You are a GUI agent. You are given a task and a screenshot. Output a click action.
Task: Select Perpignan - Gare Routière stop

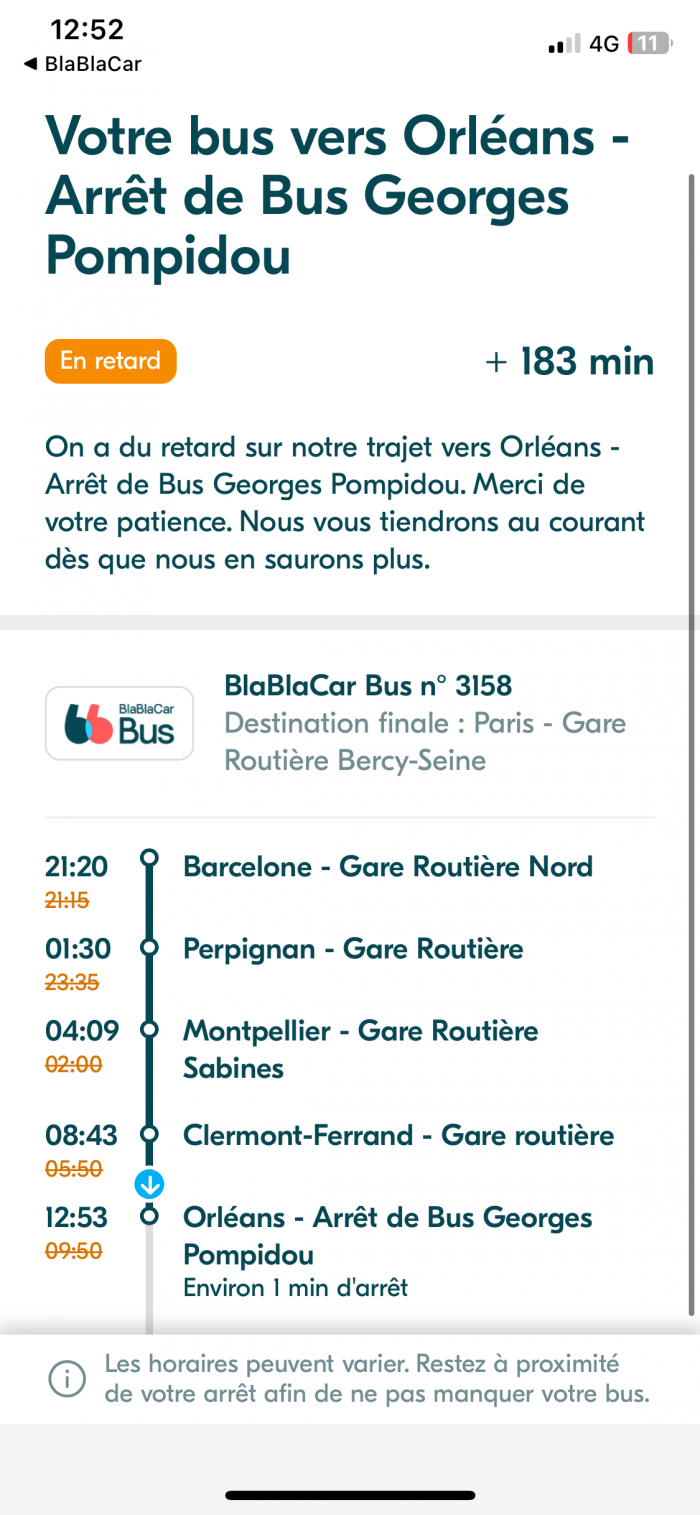(x=353, y=948)
